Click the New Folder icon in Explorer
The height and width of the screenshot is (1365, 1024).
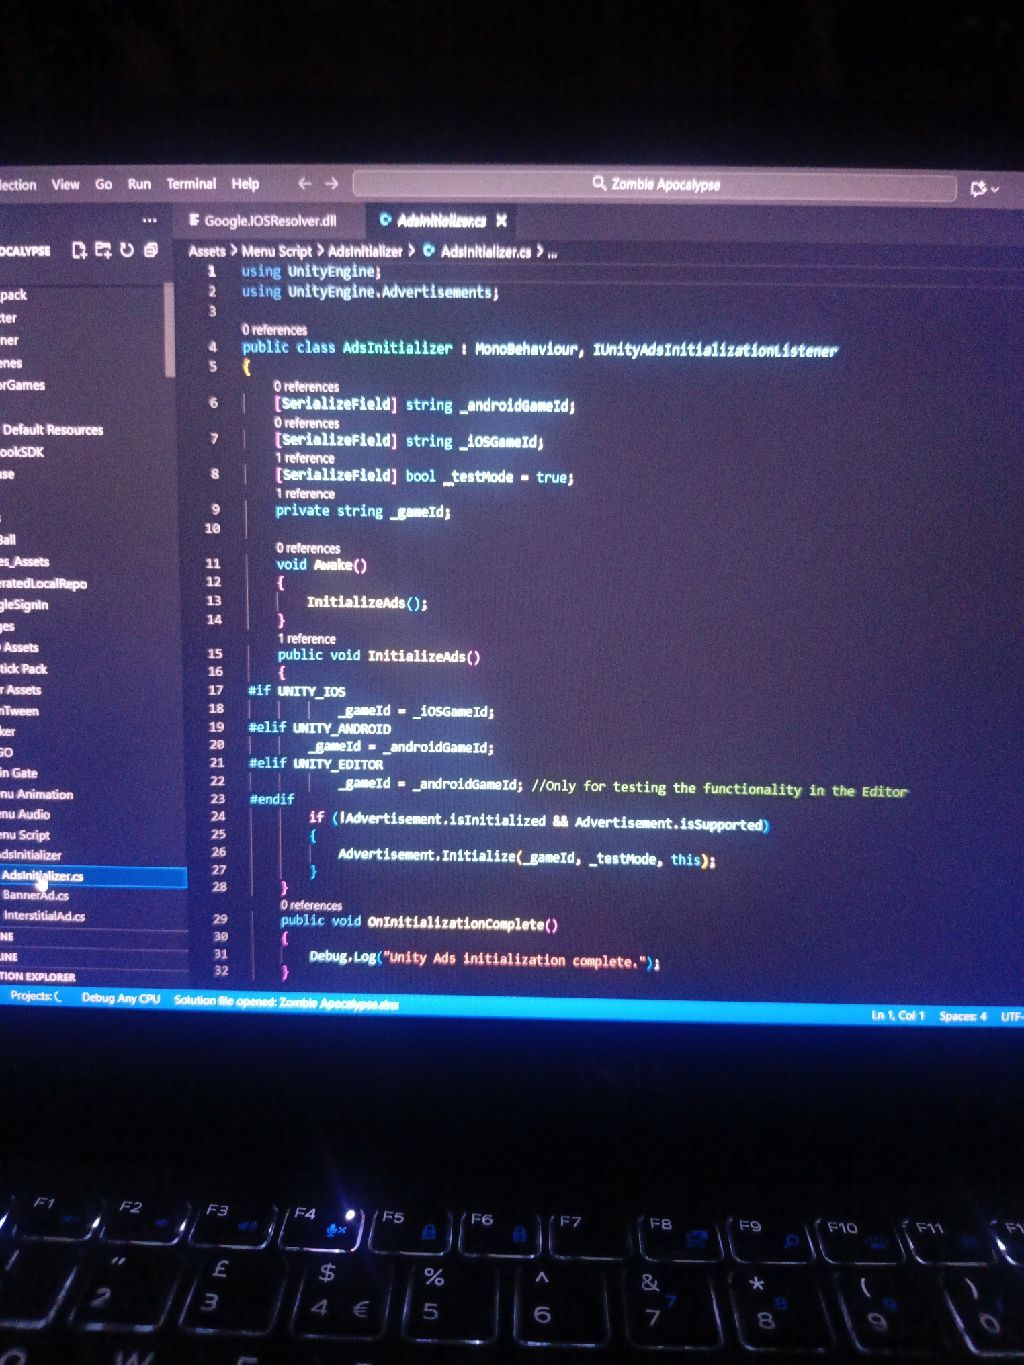click(x=103, y=250)
